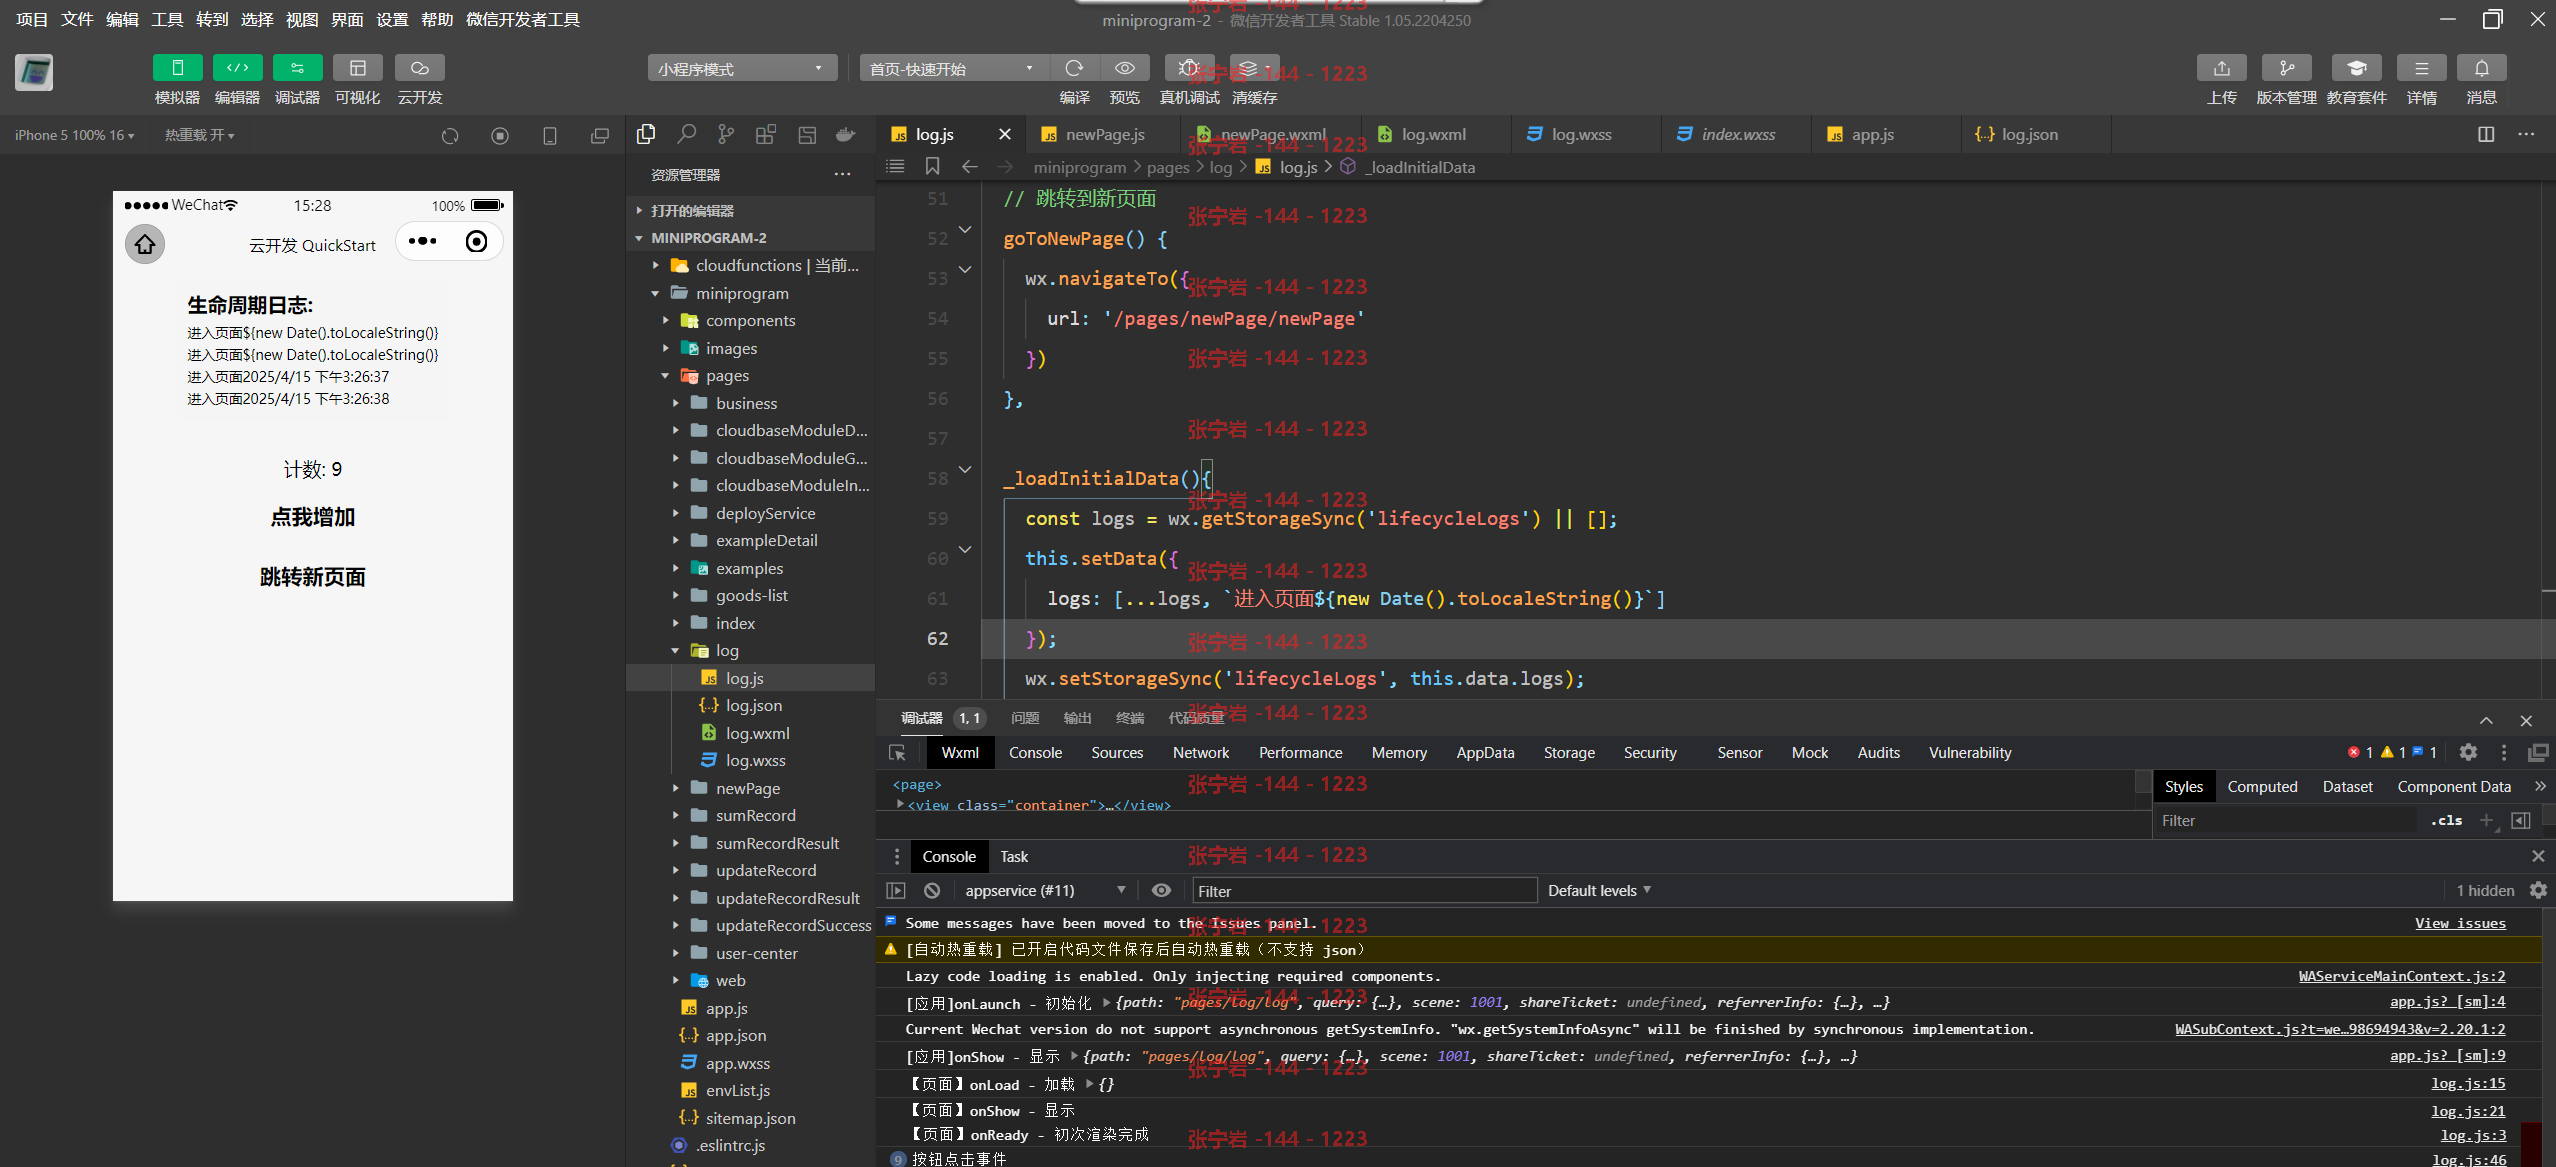Open project Details panel
Image resolution: width=2556 pixels, height=1167 pixels.
[x=2421, y=68]
